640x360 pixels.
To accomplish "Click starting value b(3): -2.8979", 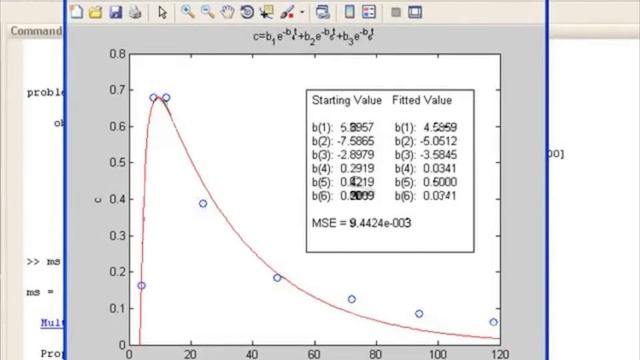I will [x=343, y=155].
